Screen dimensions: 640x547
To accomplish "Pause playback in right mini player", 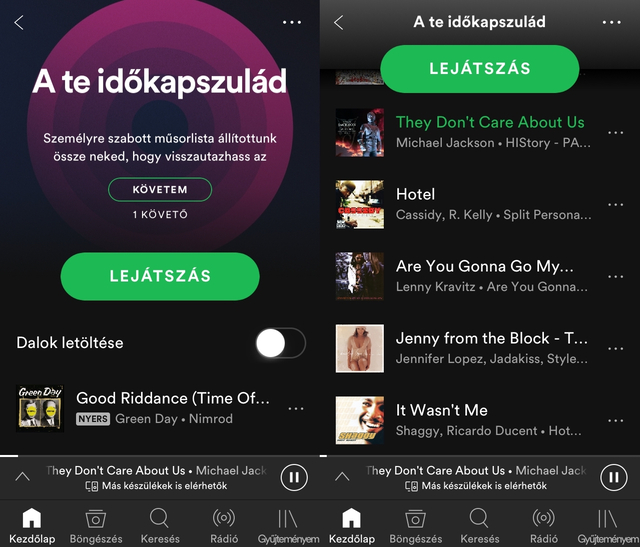I will pyautogui.click(x=613, y=477).
